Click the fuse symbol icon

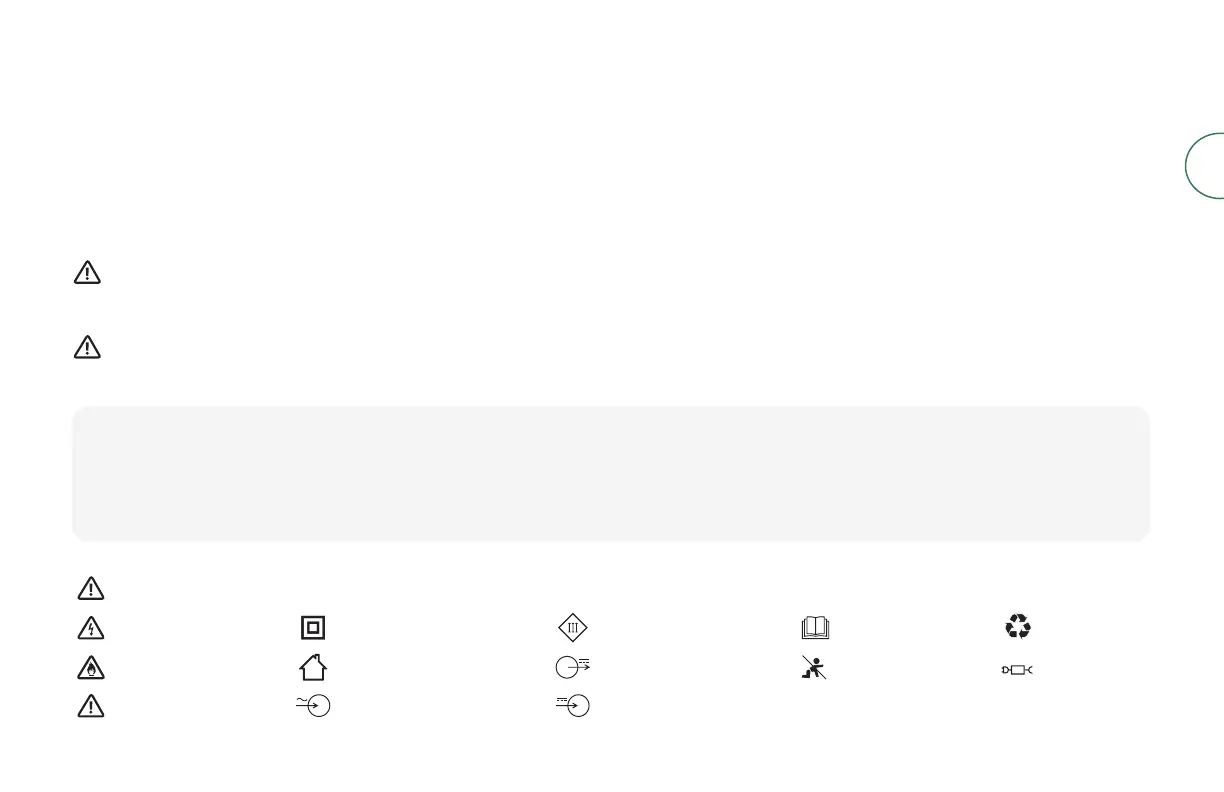coord(1018,668)
